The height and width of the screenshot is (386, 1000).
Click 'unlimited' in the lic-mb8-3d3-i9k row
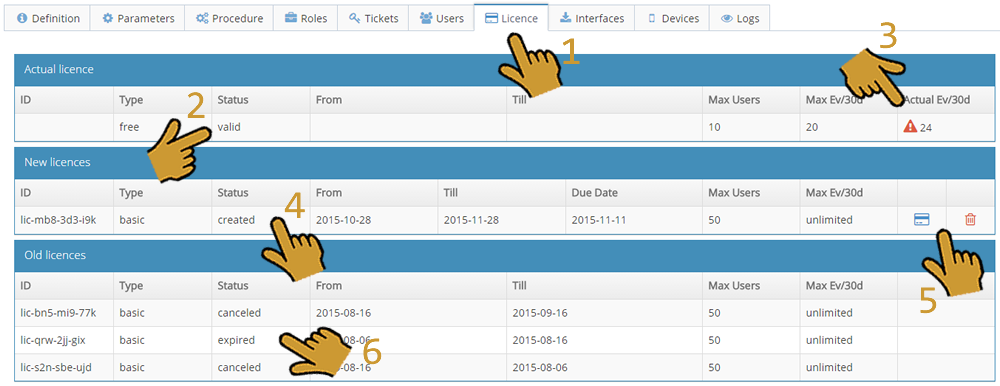click(829, 219)
